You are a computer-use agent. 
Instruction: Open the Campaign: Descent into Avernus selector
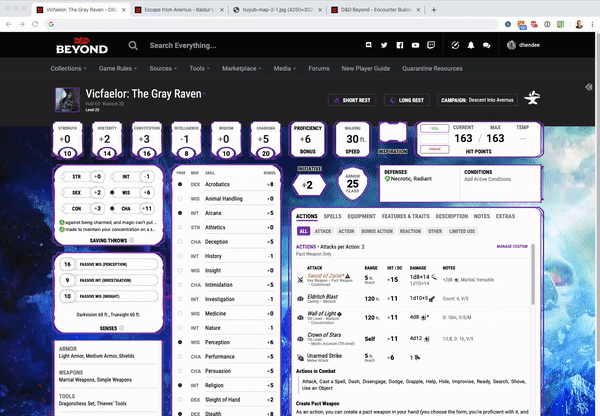[x=477, y=100]
